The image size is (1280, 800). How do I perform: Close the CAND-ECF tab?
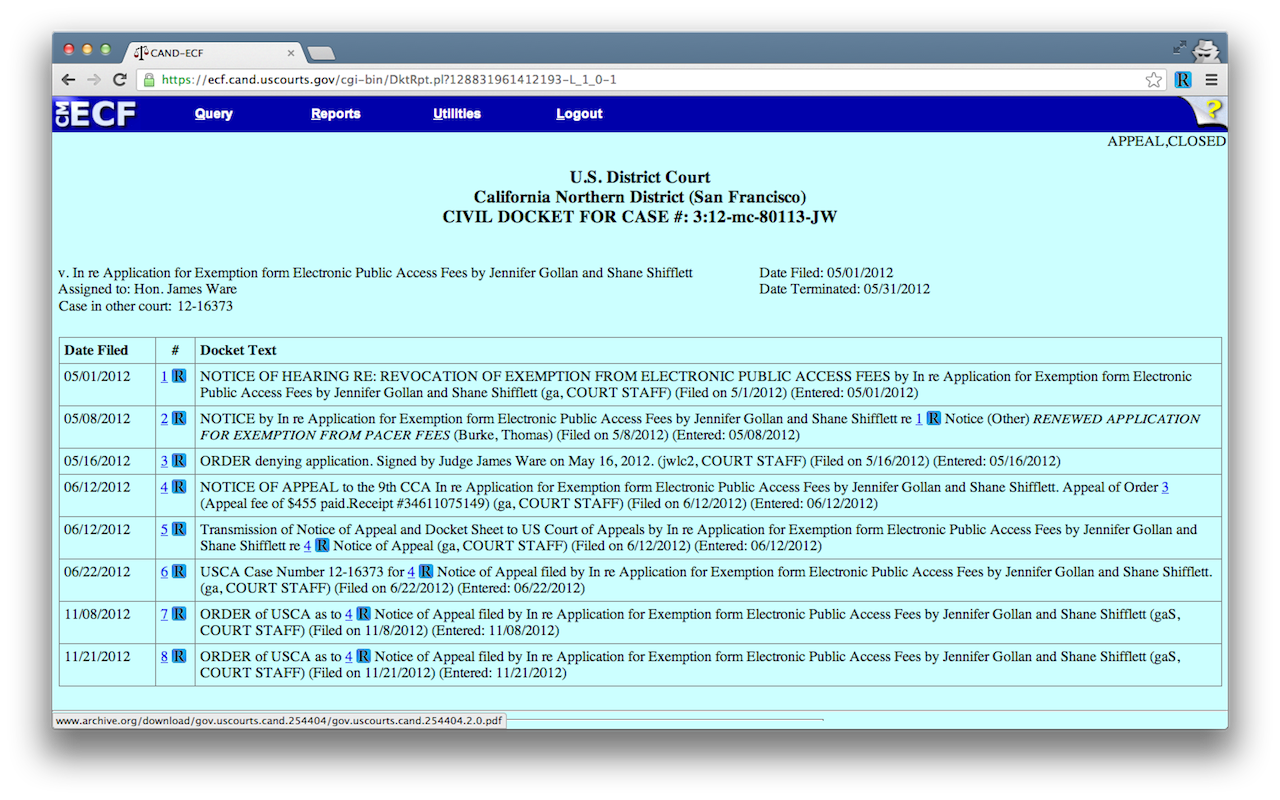pyautogui.click(x=291, y=53)
